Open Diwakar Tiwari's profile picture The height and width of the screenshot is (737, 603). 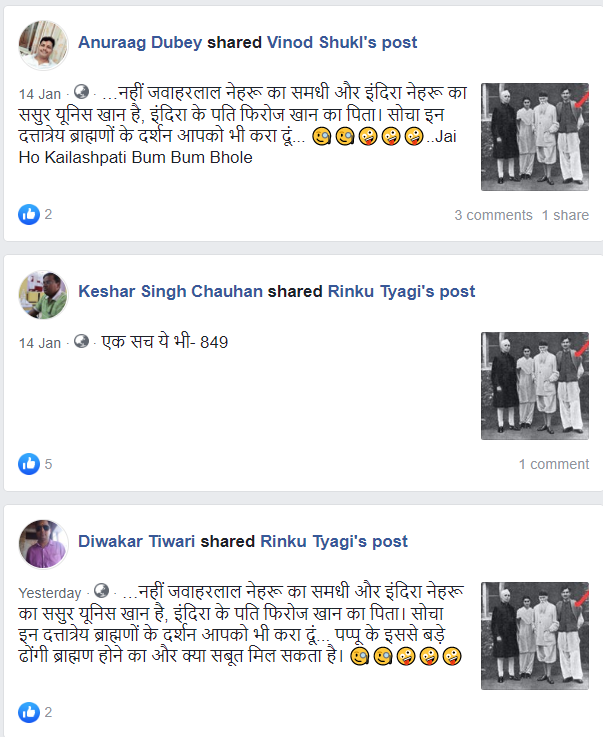43,544
